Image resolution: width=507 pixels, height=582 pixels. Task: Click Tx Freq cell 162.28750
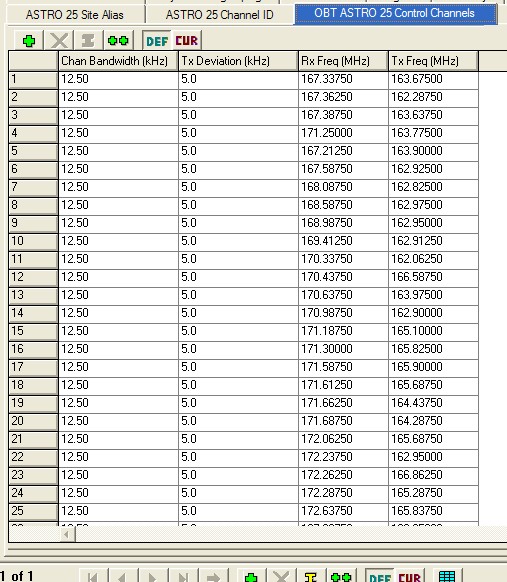[x=434, y=98]
